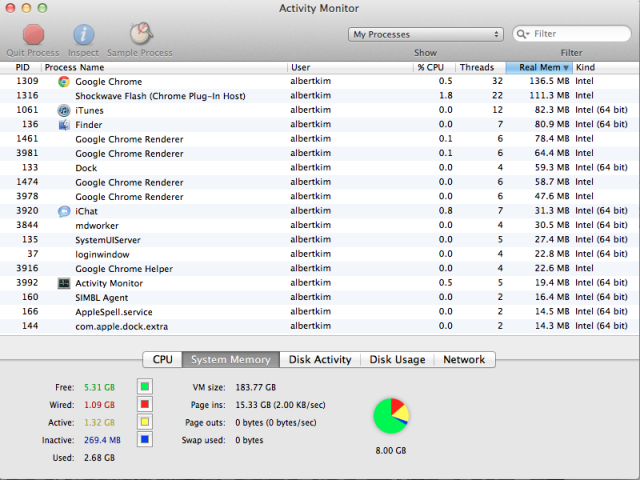
Task: Open the Disk Activity tab
Action: (320, 360)
